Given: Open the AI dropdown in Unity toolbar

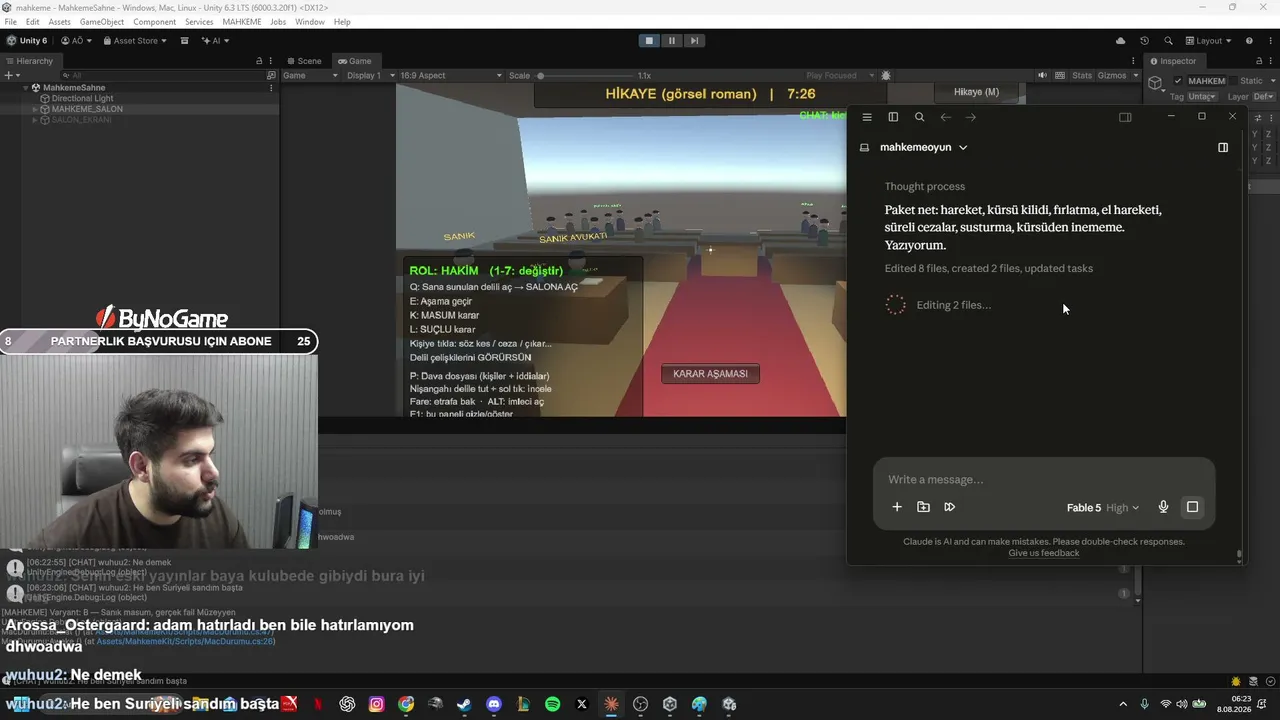Looking at the screenshot, I should tap(215, 41).
